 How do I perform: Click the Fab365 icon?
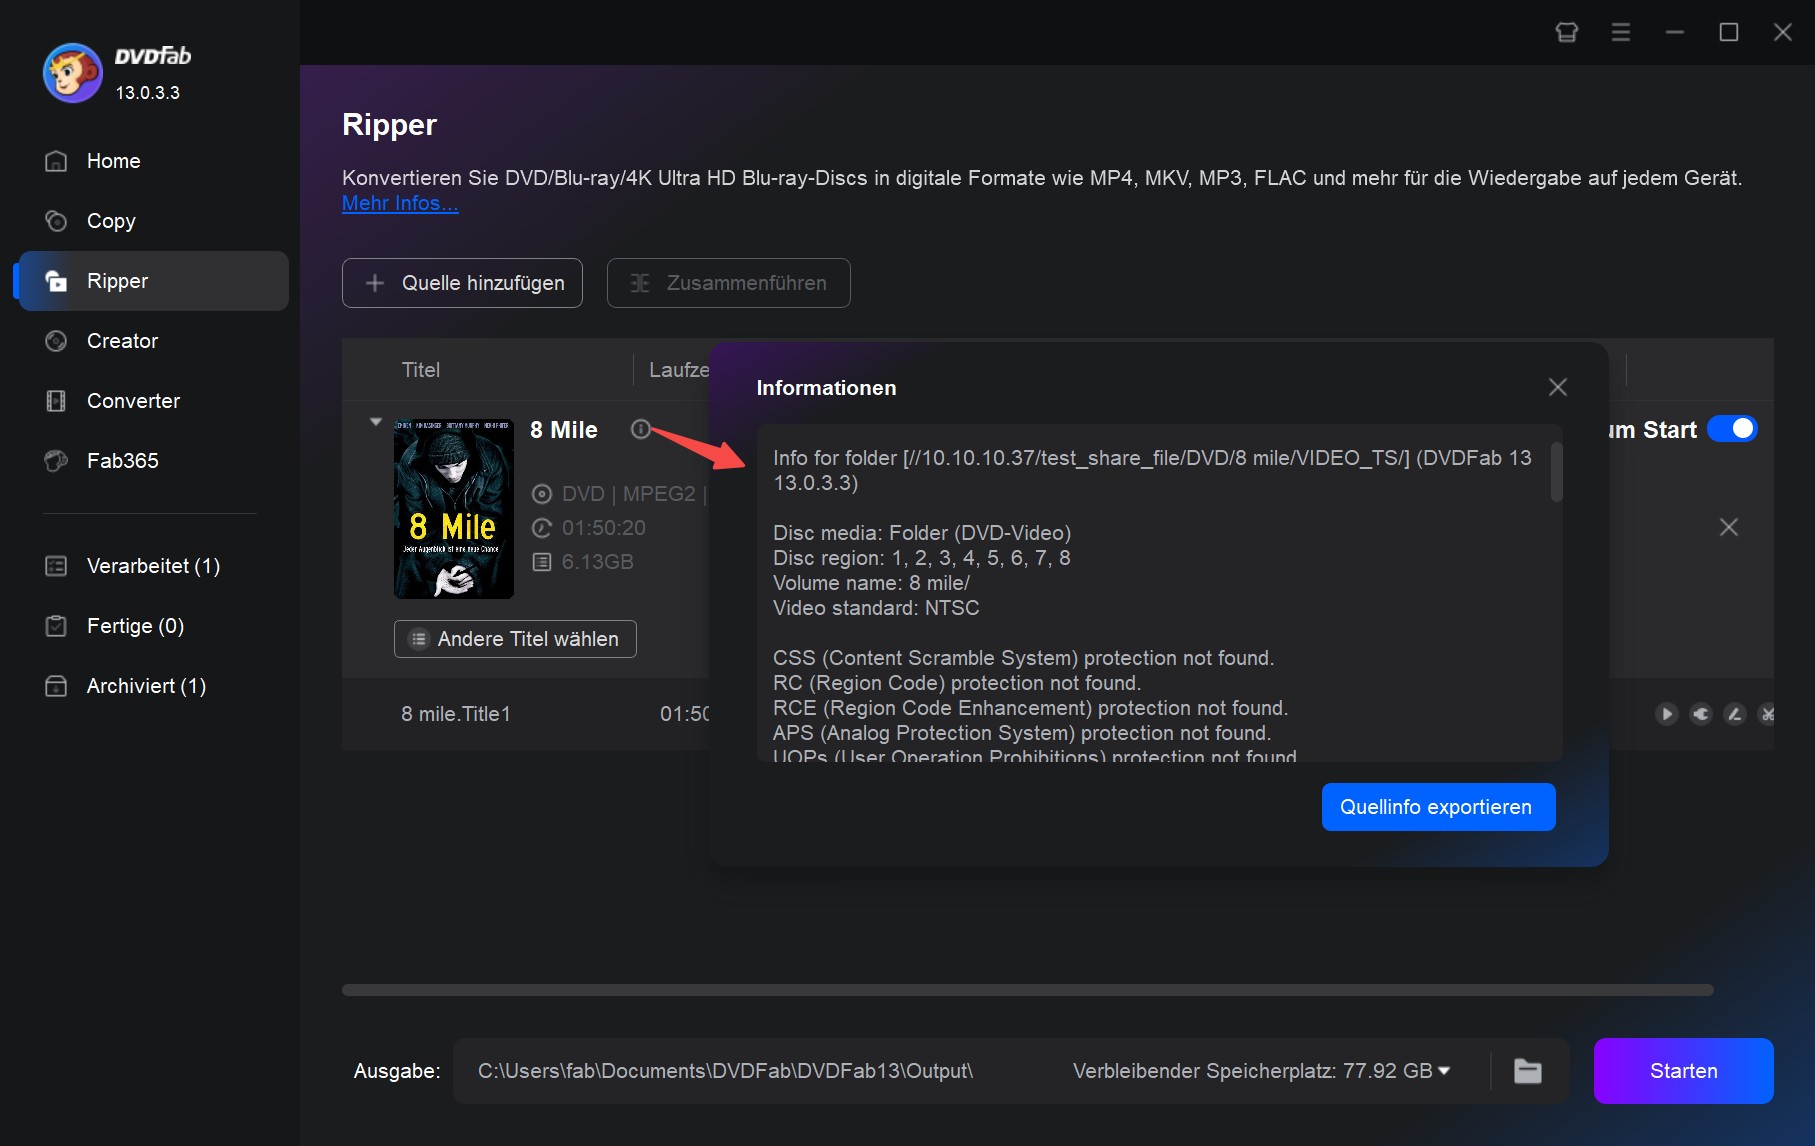click(x=56, y=461)
